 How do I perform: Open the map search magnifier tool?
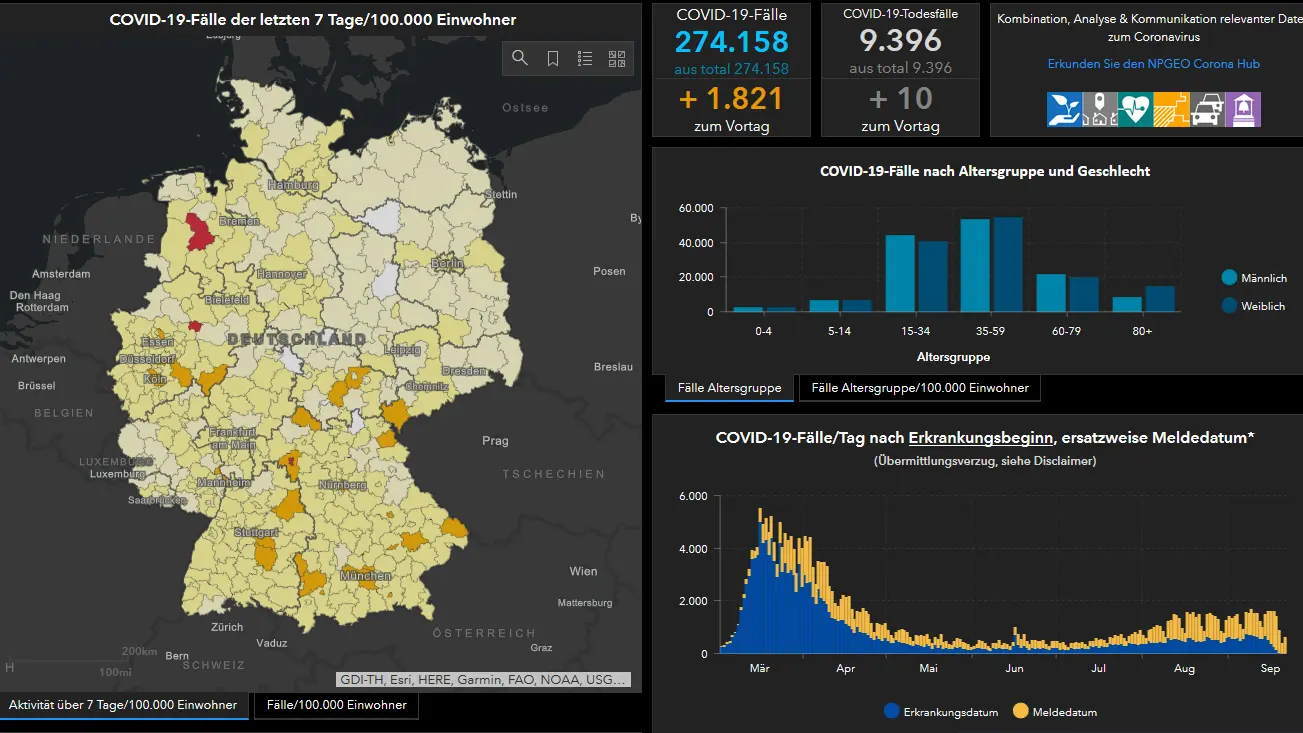tap(520, 59)
